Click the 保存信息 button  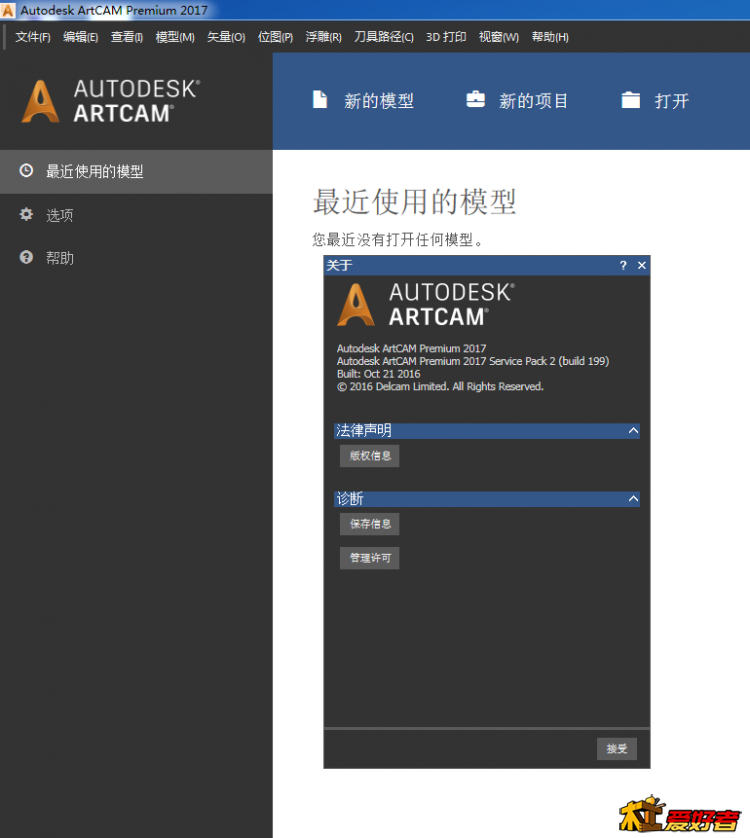click(x=369, y=524)
